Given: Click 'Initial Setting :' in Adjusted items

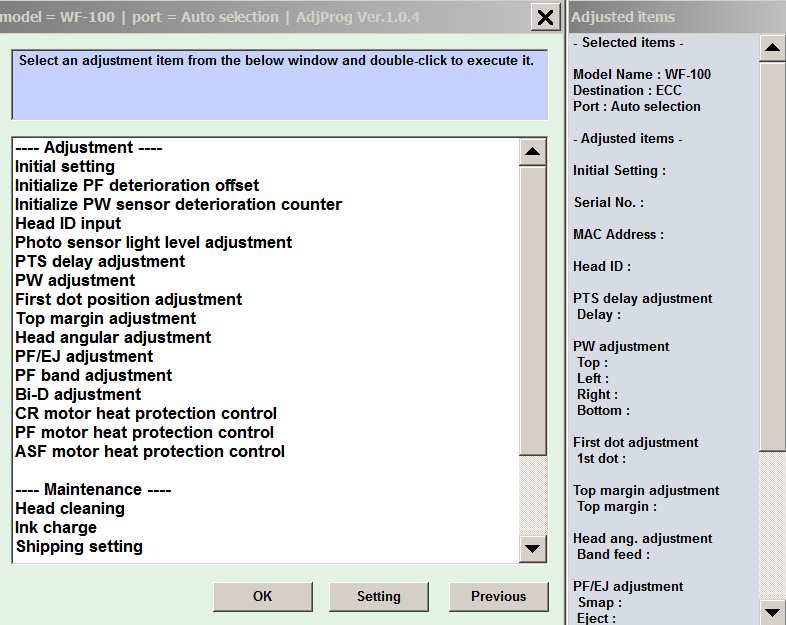Looking at the screenshot, I should tap(620, 171).
